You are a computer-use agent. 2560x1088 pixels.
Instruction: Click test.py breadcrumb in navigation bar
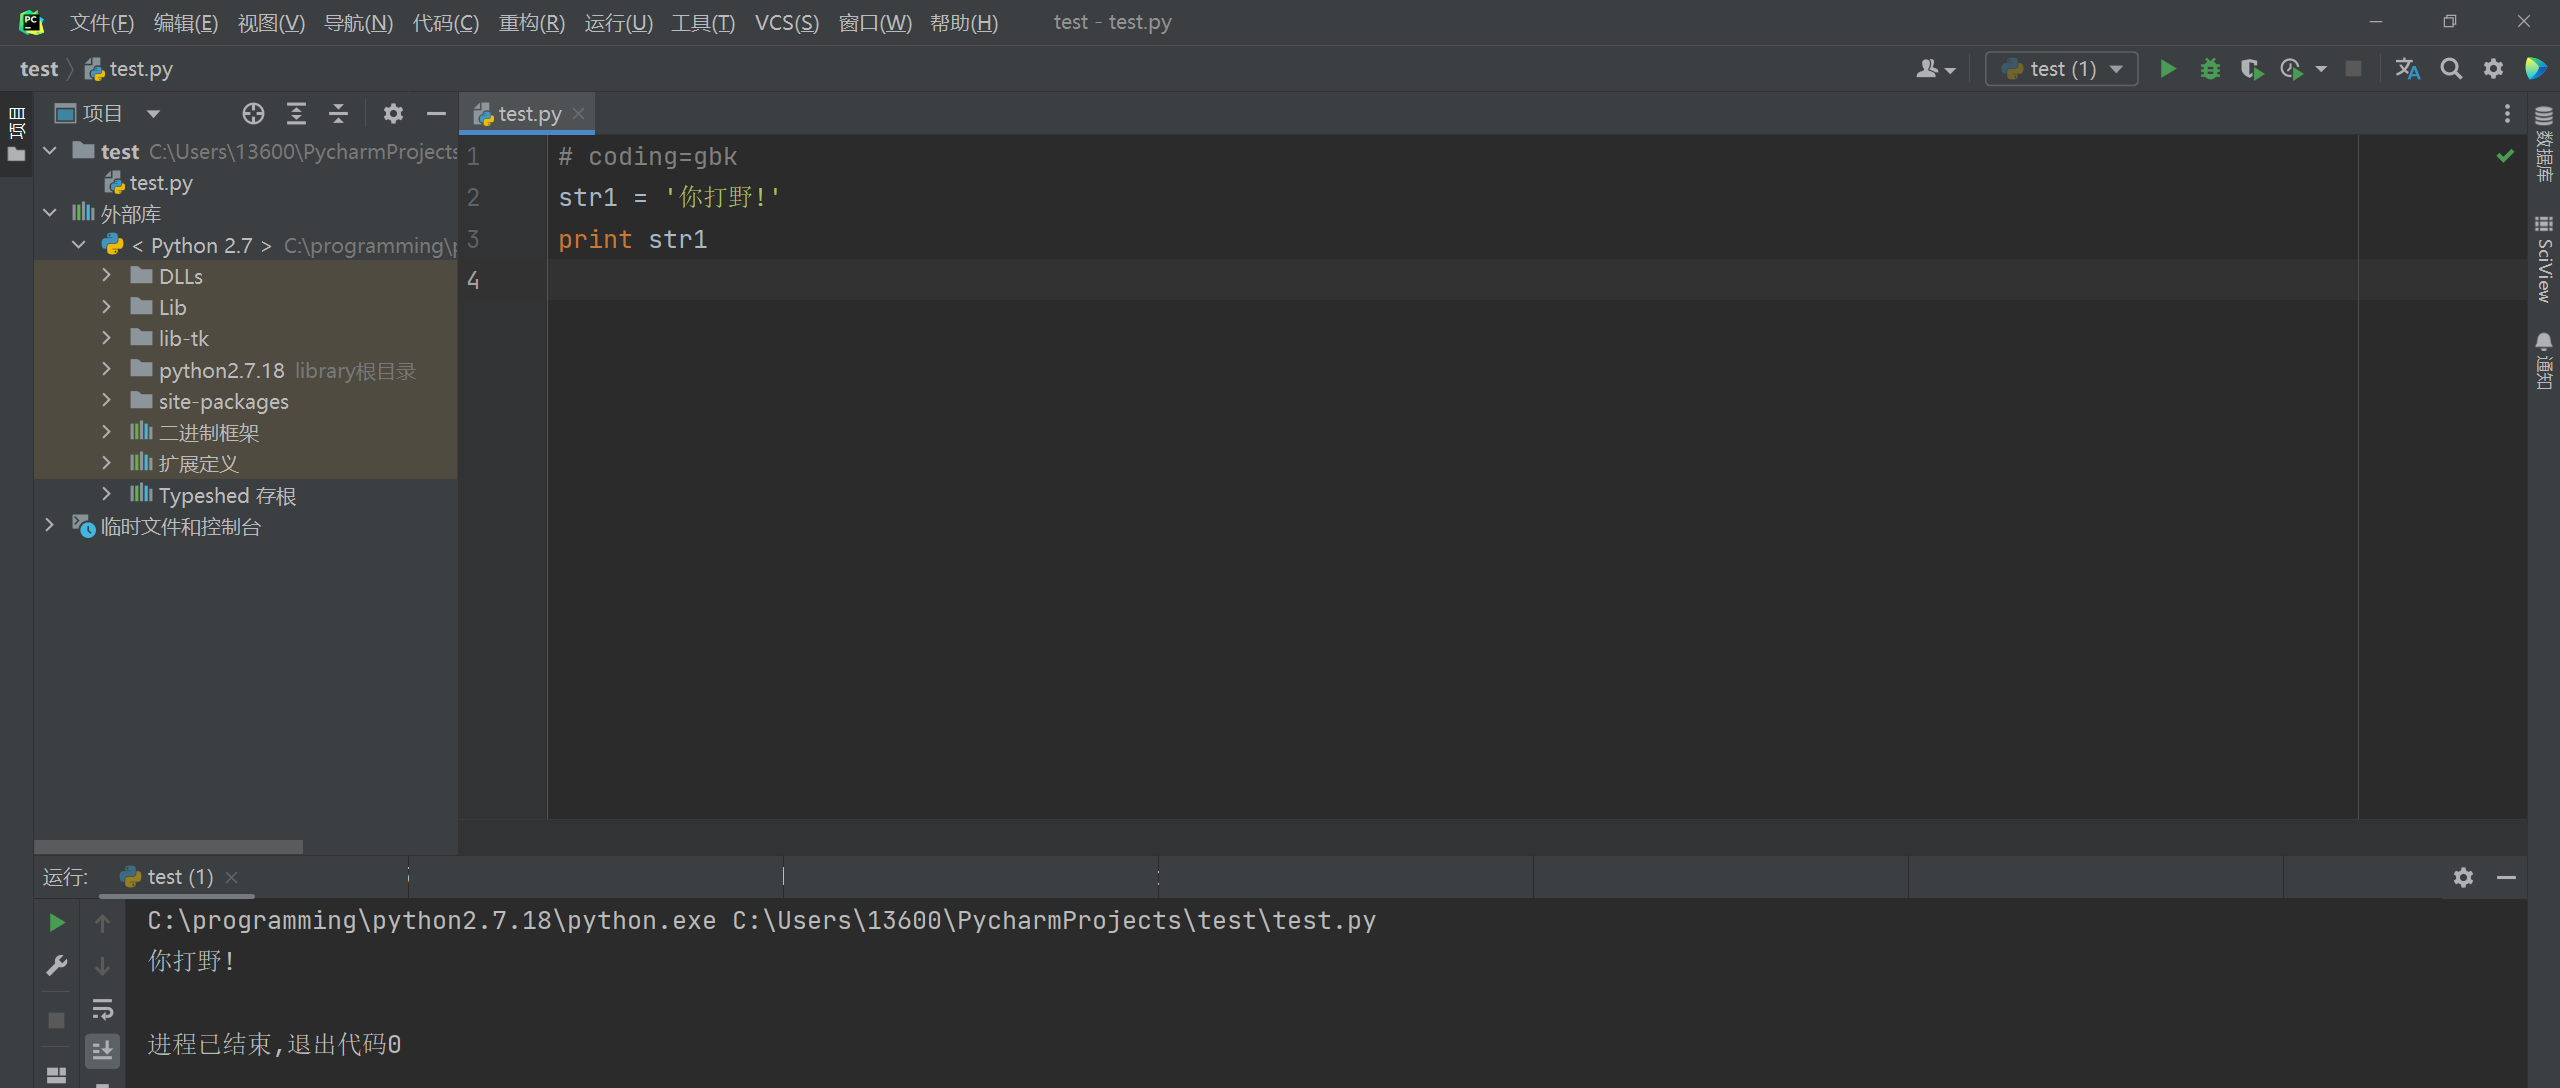click(129, 69)
